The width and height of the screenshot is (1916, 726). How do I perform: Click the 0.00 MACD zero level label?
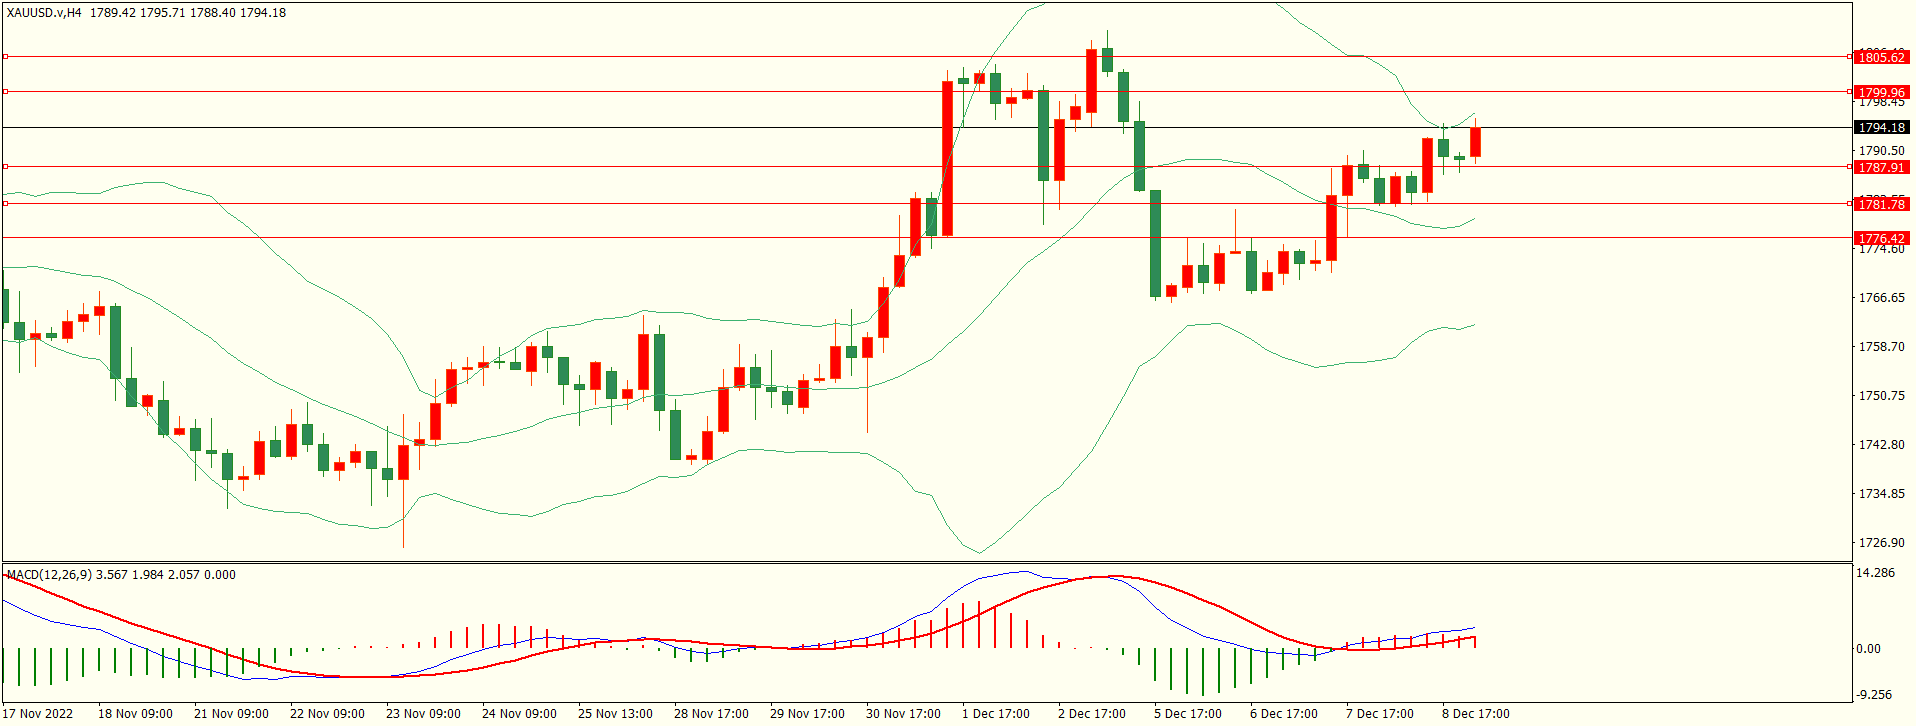(x=1868, y=649)
